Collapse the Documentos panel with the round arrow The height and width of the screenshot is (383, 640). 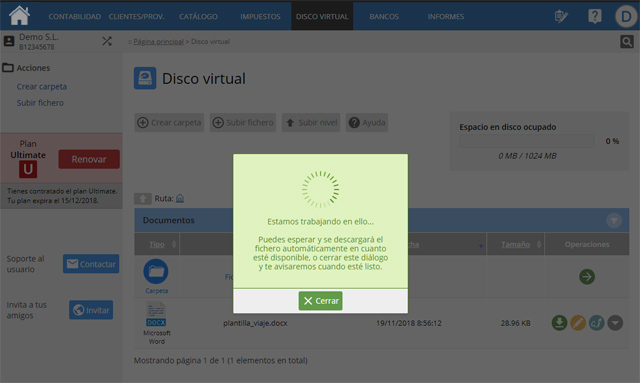613,220
